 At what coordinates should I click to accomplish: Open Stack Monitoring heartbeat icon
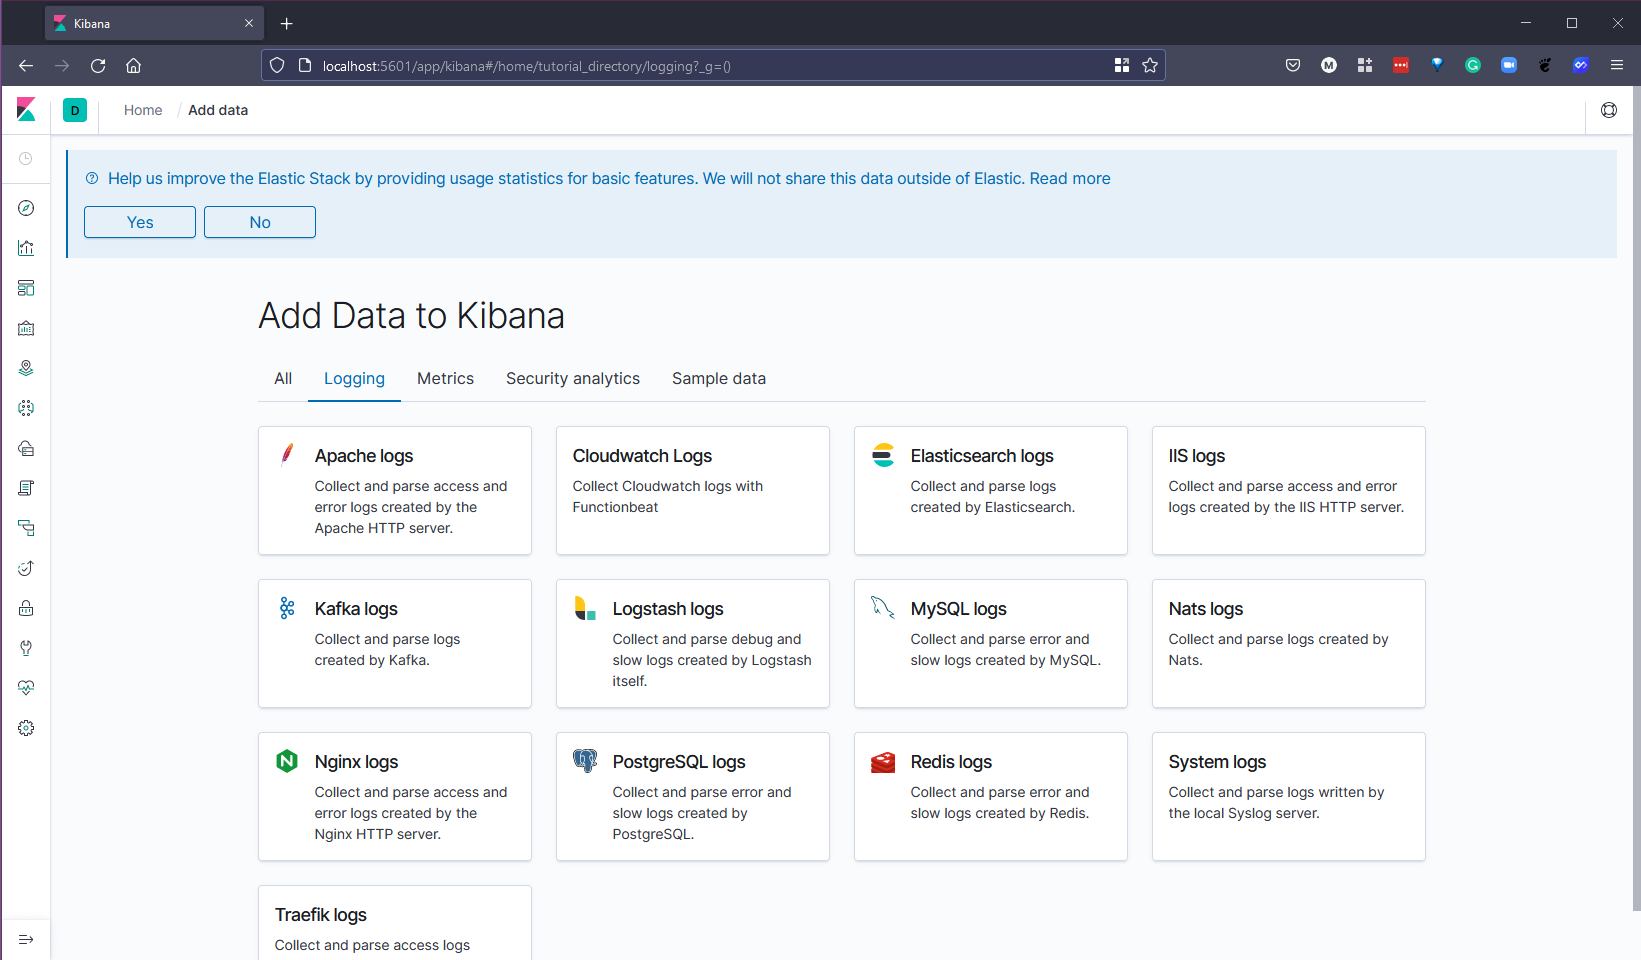pos(26,688)
